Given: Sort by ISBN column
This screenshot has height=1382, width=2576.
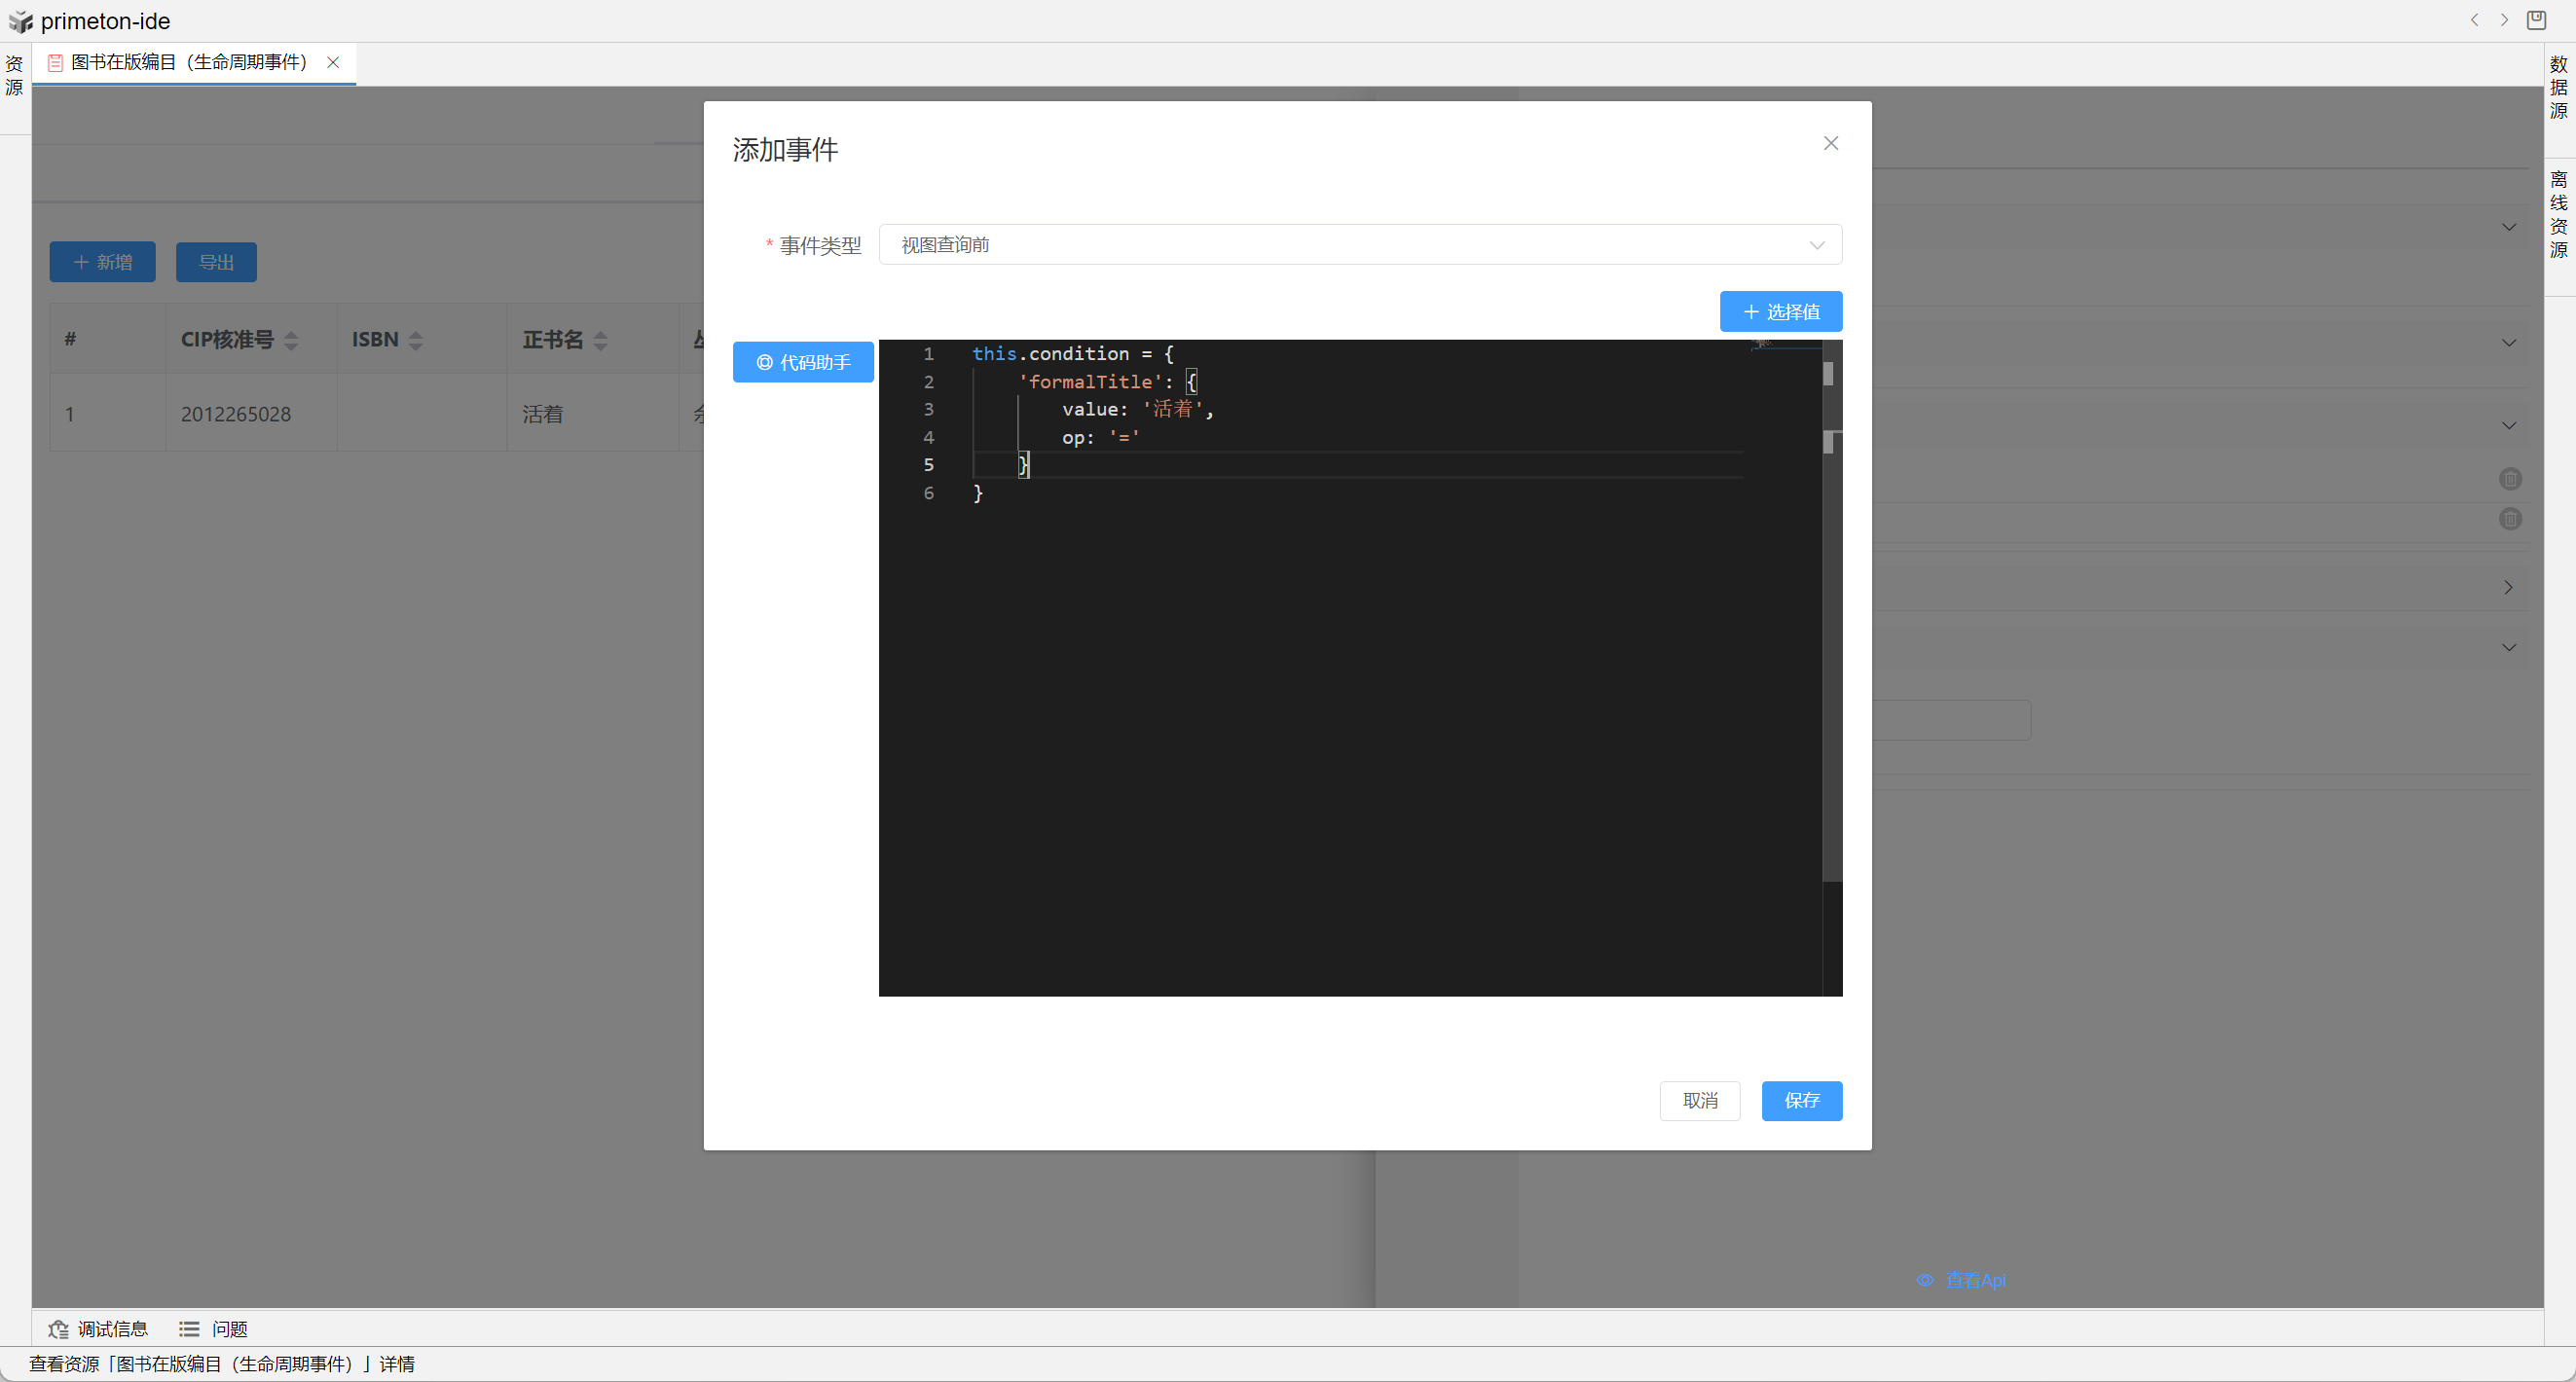Looking at the screenshot, I should (x=416, y=340).
